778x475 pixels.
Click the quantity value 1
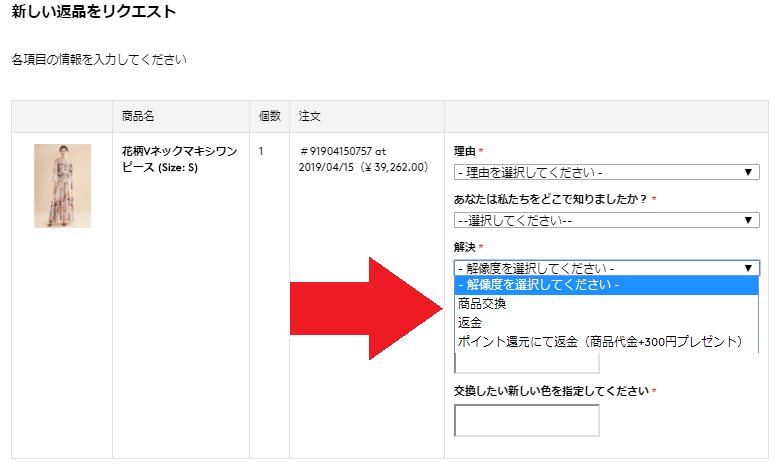[x=261, y=151]
